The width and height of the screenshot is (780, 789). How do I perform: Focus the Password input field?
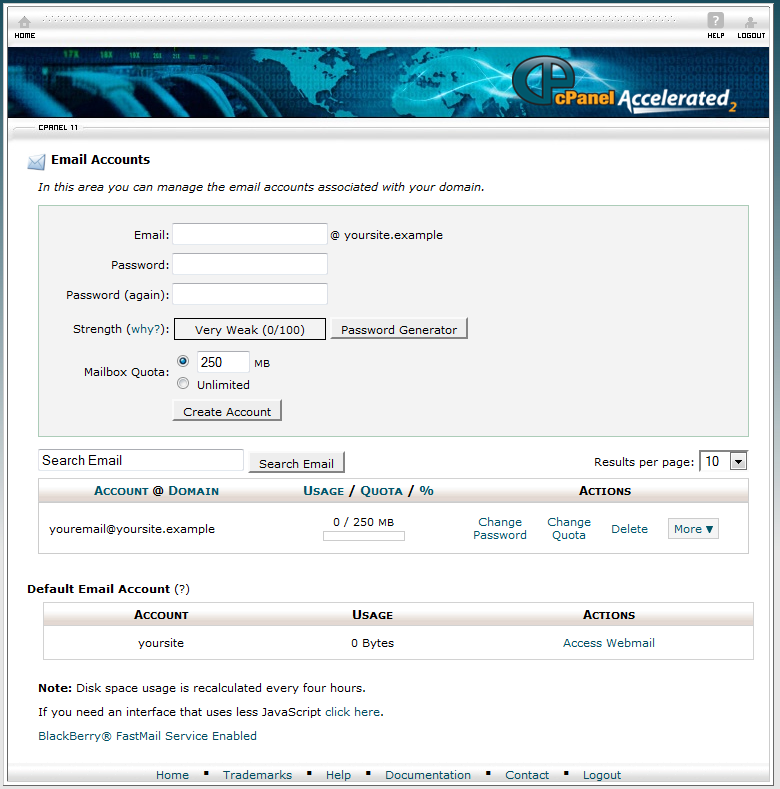coord(250,264)
